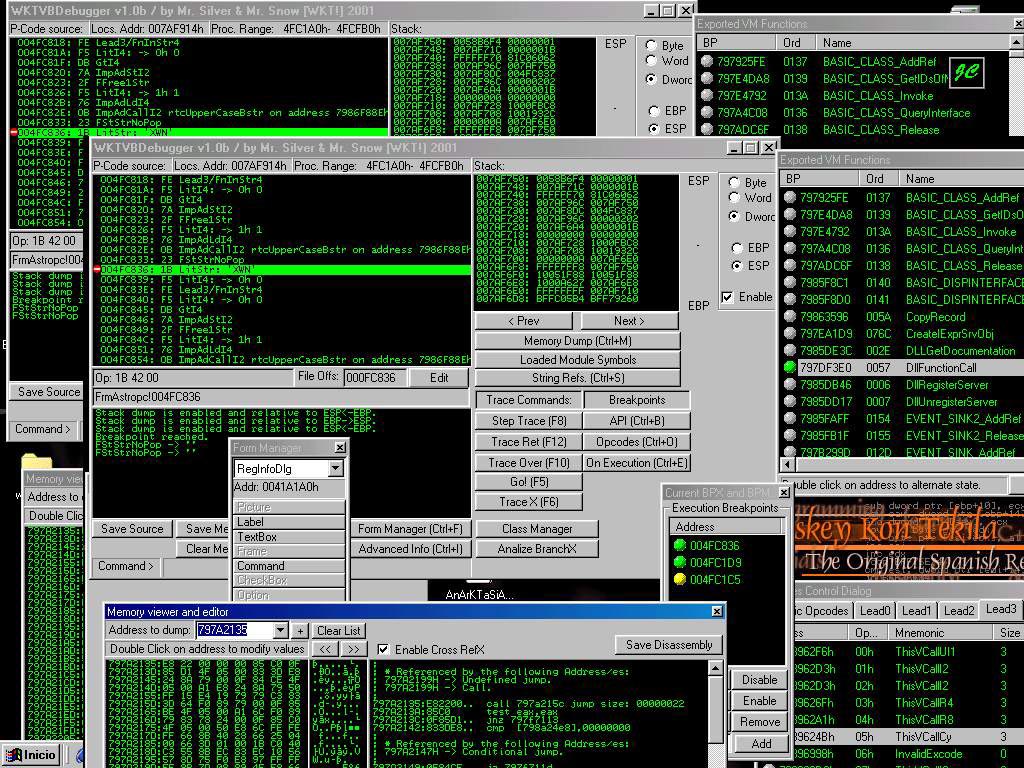Switch to the Lead2 opcode tab
1024x768 pixels.
(x=958, y=611)
